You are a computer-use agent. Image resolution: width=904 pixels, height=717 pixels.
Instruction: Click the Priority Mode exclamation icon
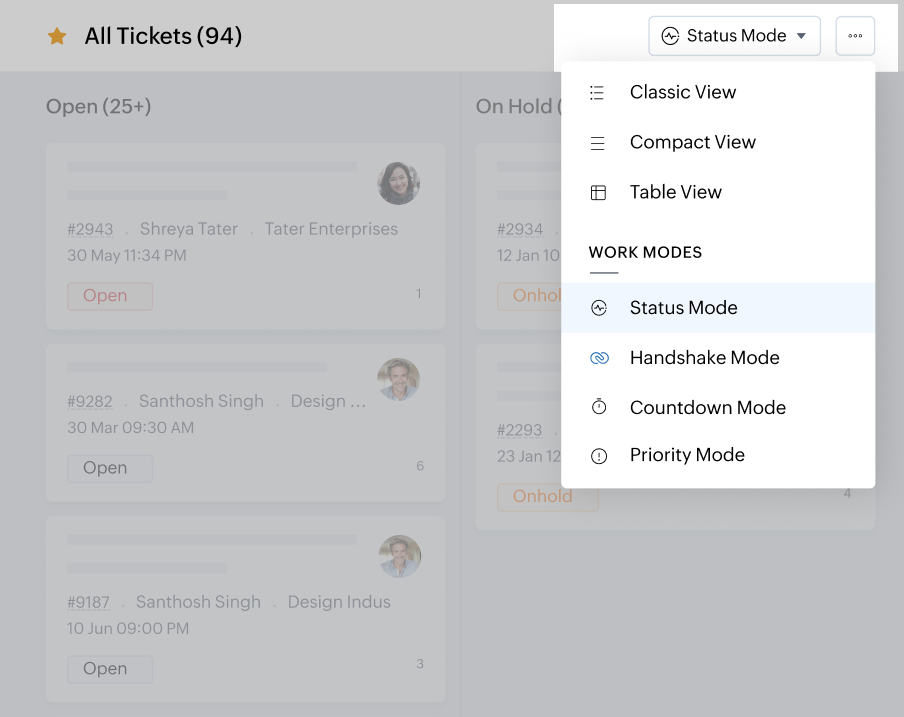(599, 456)
